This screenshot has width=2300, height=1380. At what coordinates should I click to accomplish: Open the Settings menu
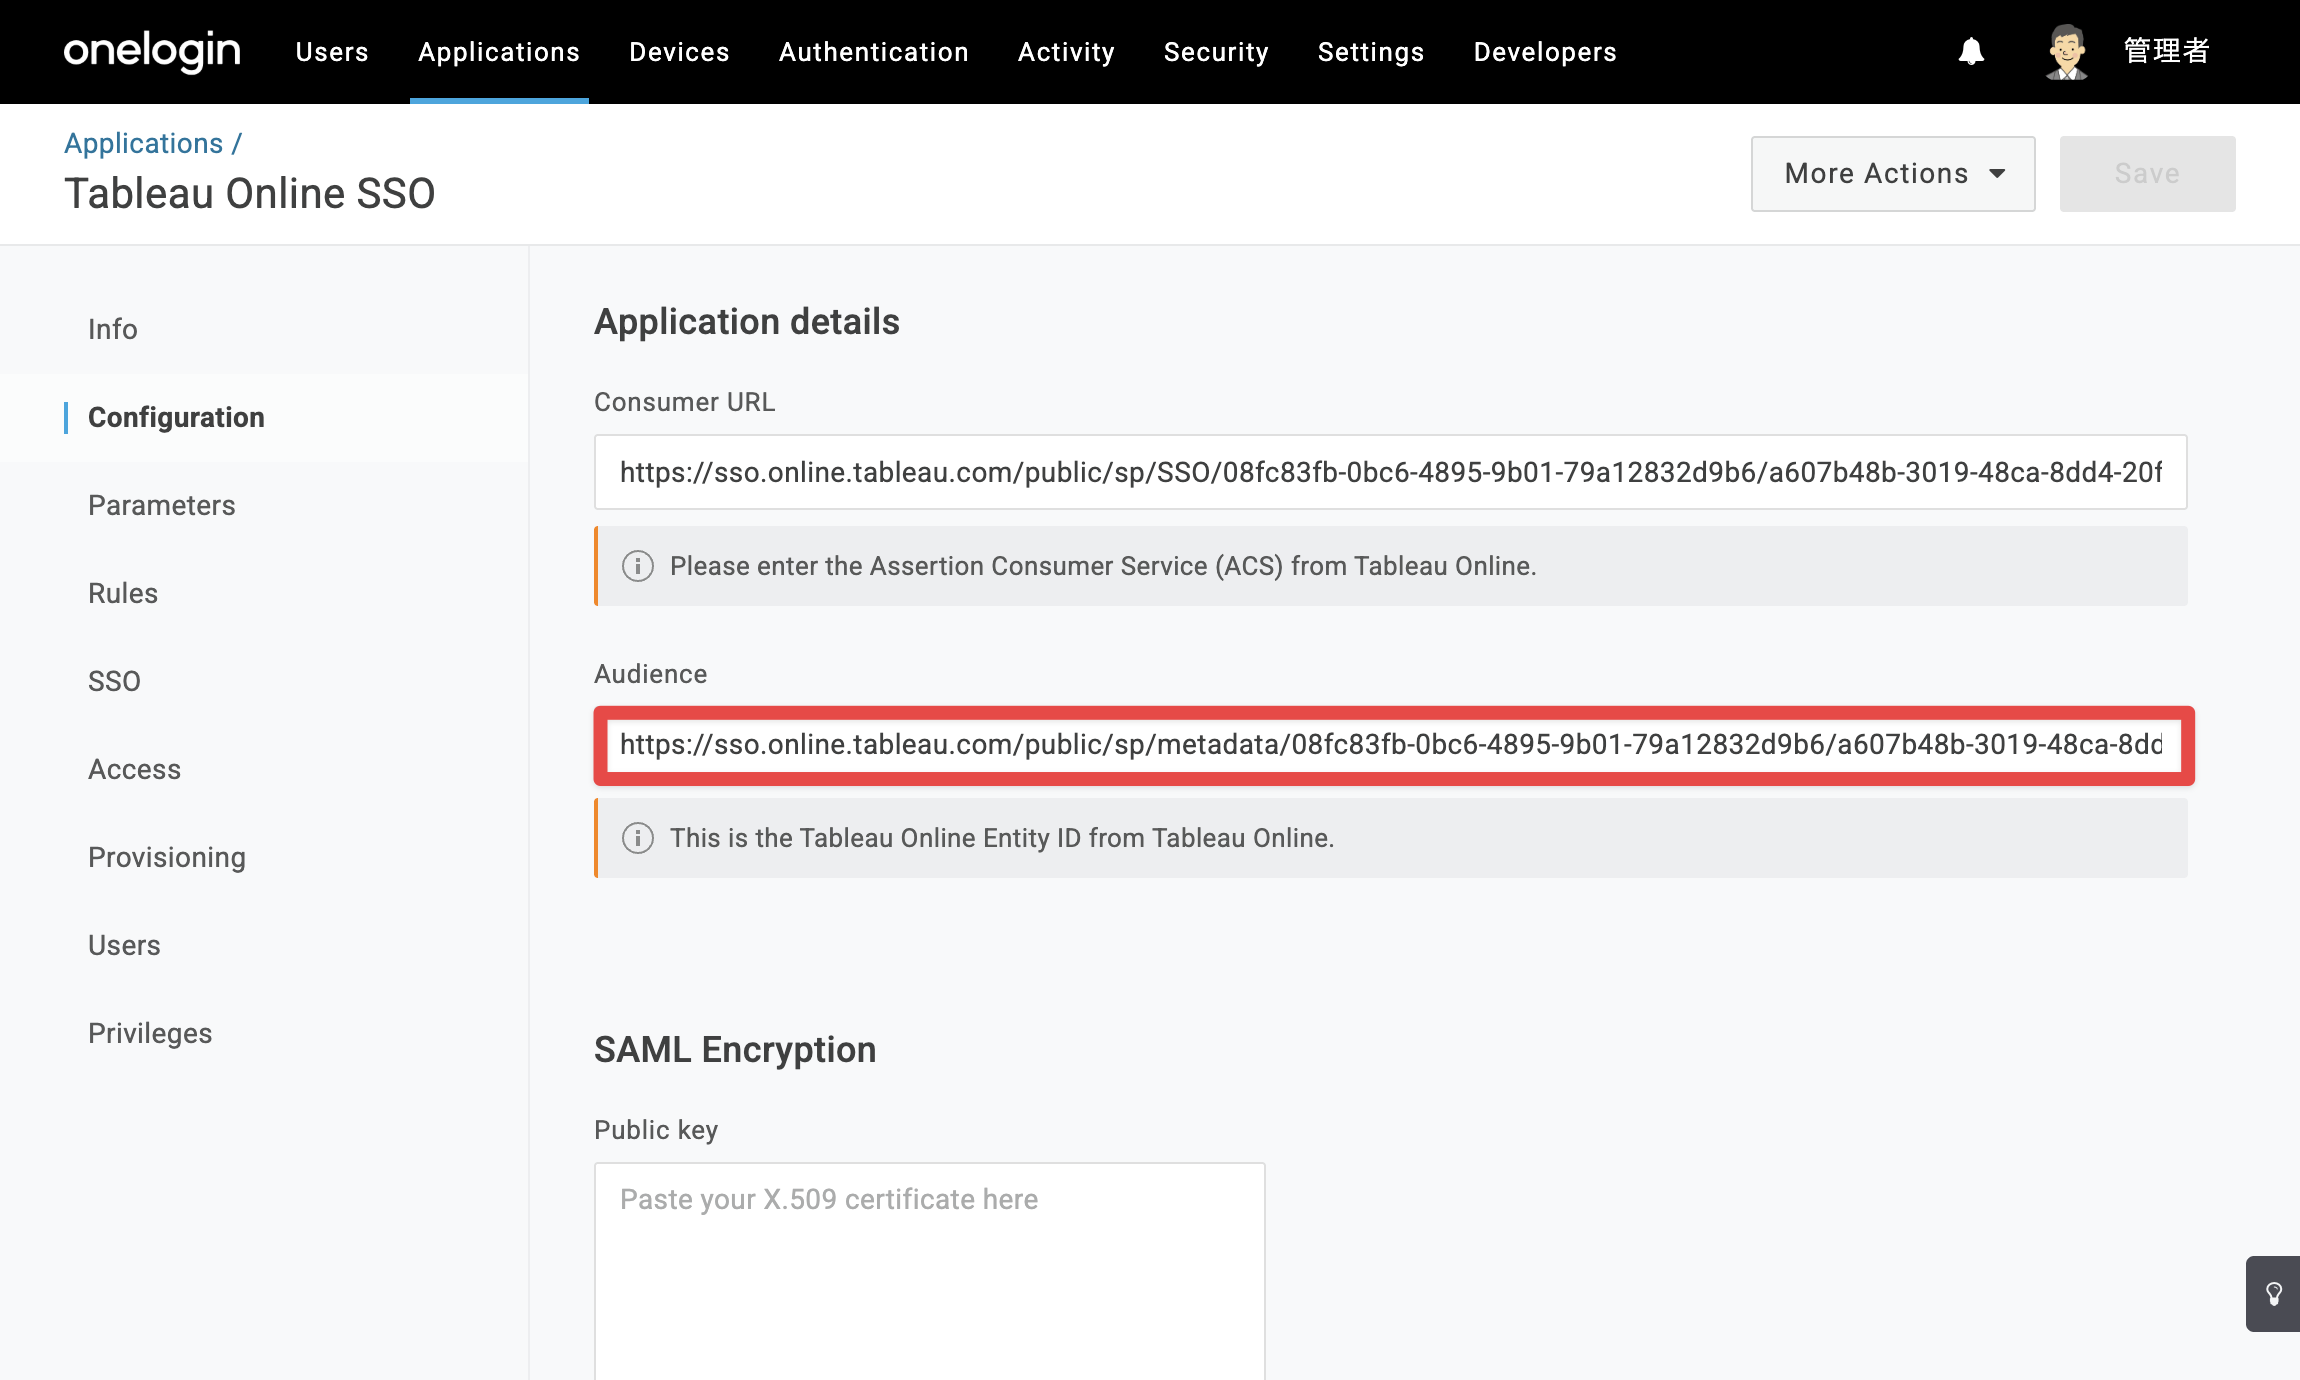[1371, 52]
